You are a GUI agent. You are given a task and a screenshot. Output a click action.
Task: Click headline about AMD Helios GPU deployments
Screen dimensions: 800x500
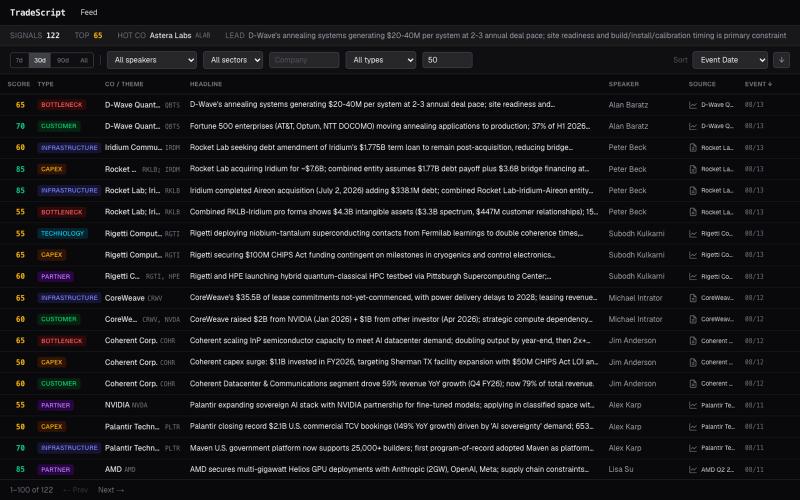click(x=389, y=469)
